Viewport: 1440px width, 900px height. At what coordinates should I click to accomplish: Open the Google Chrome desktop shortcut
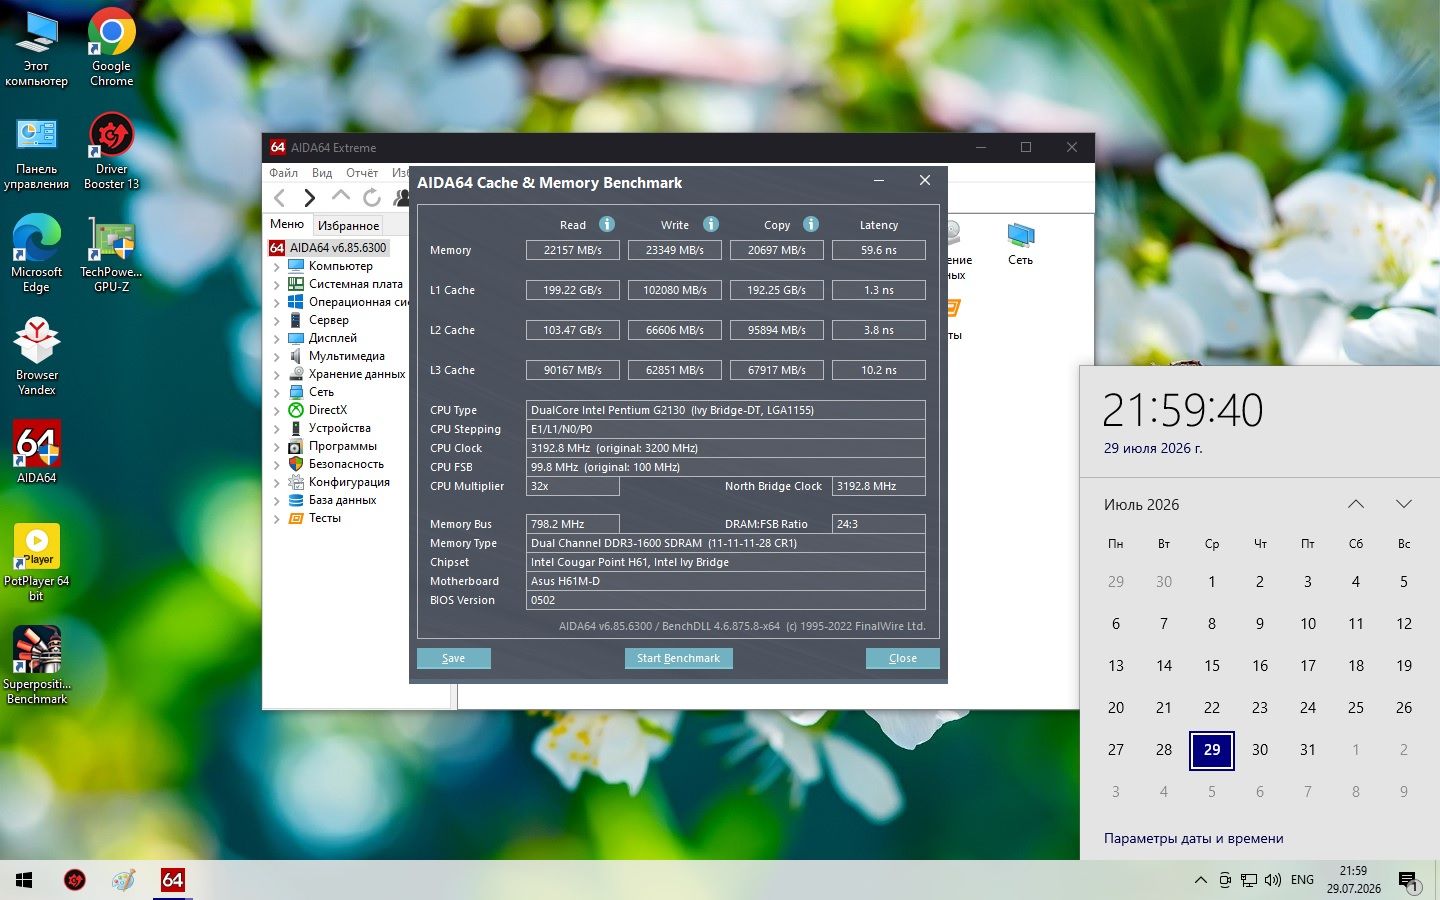[x=112, y=47]
